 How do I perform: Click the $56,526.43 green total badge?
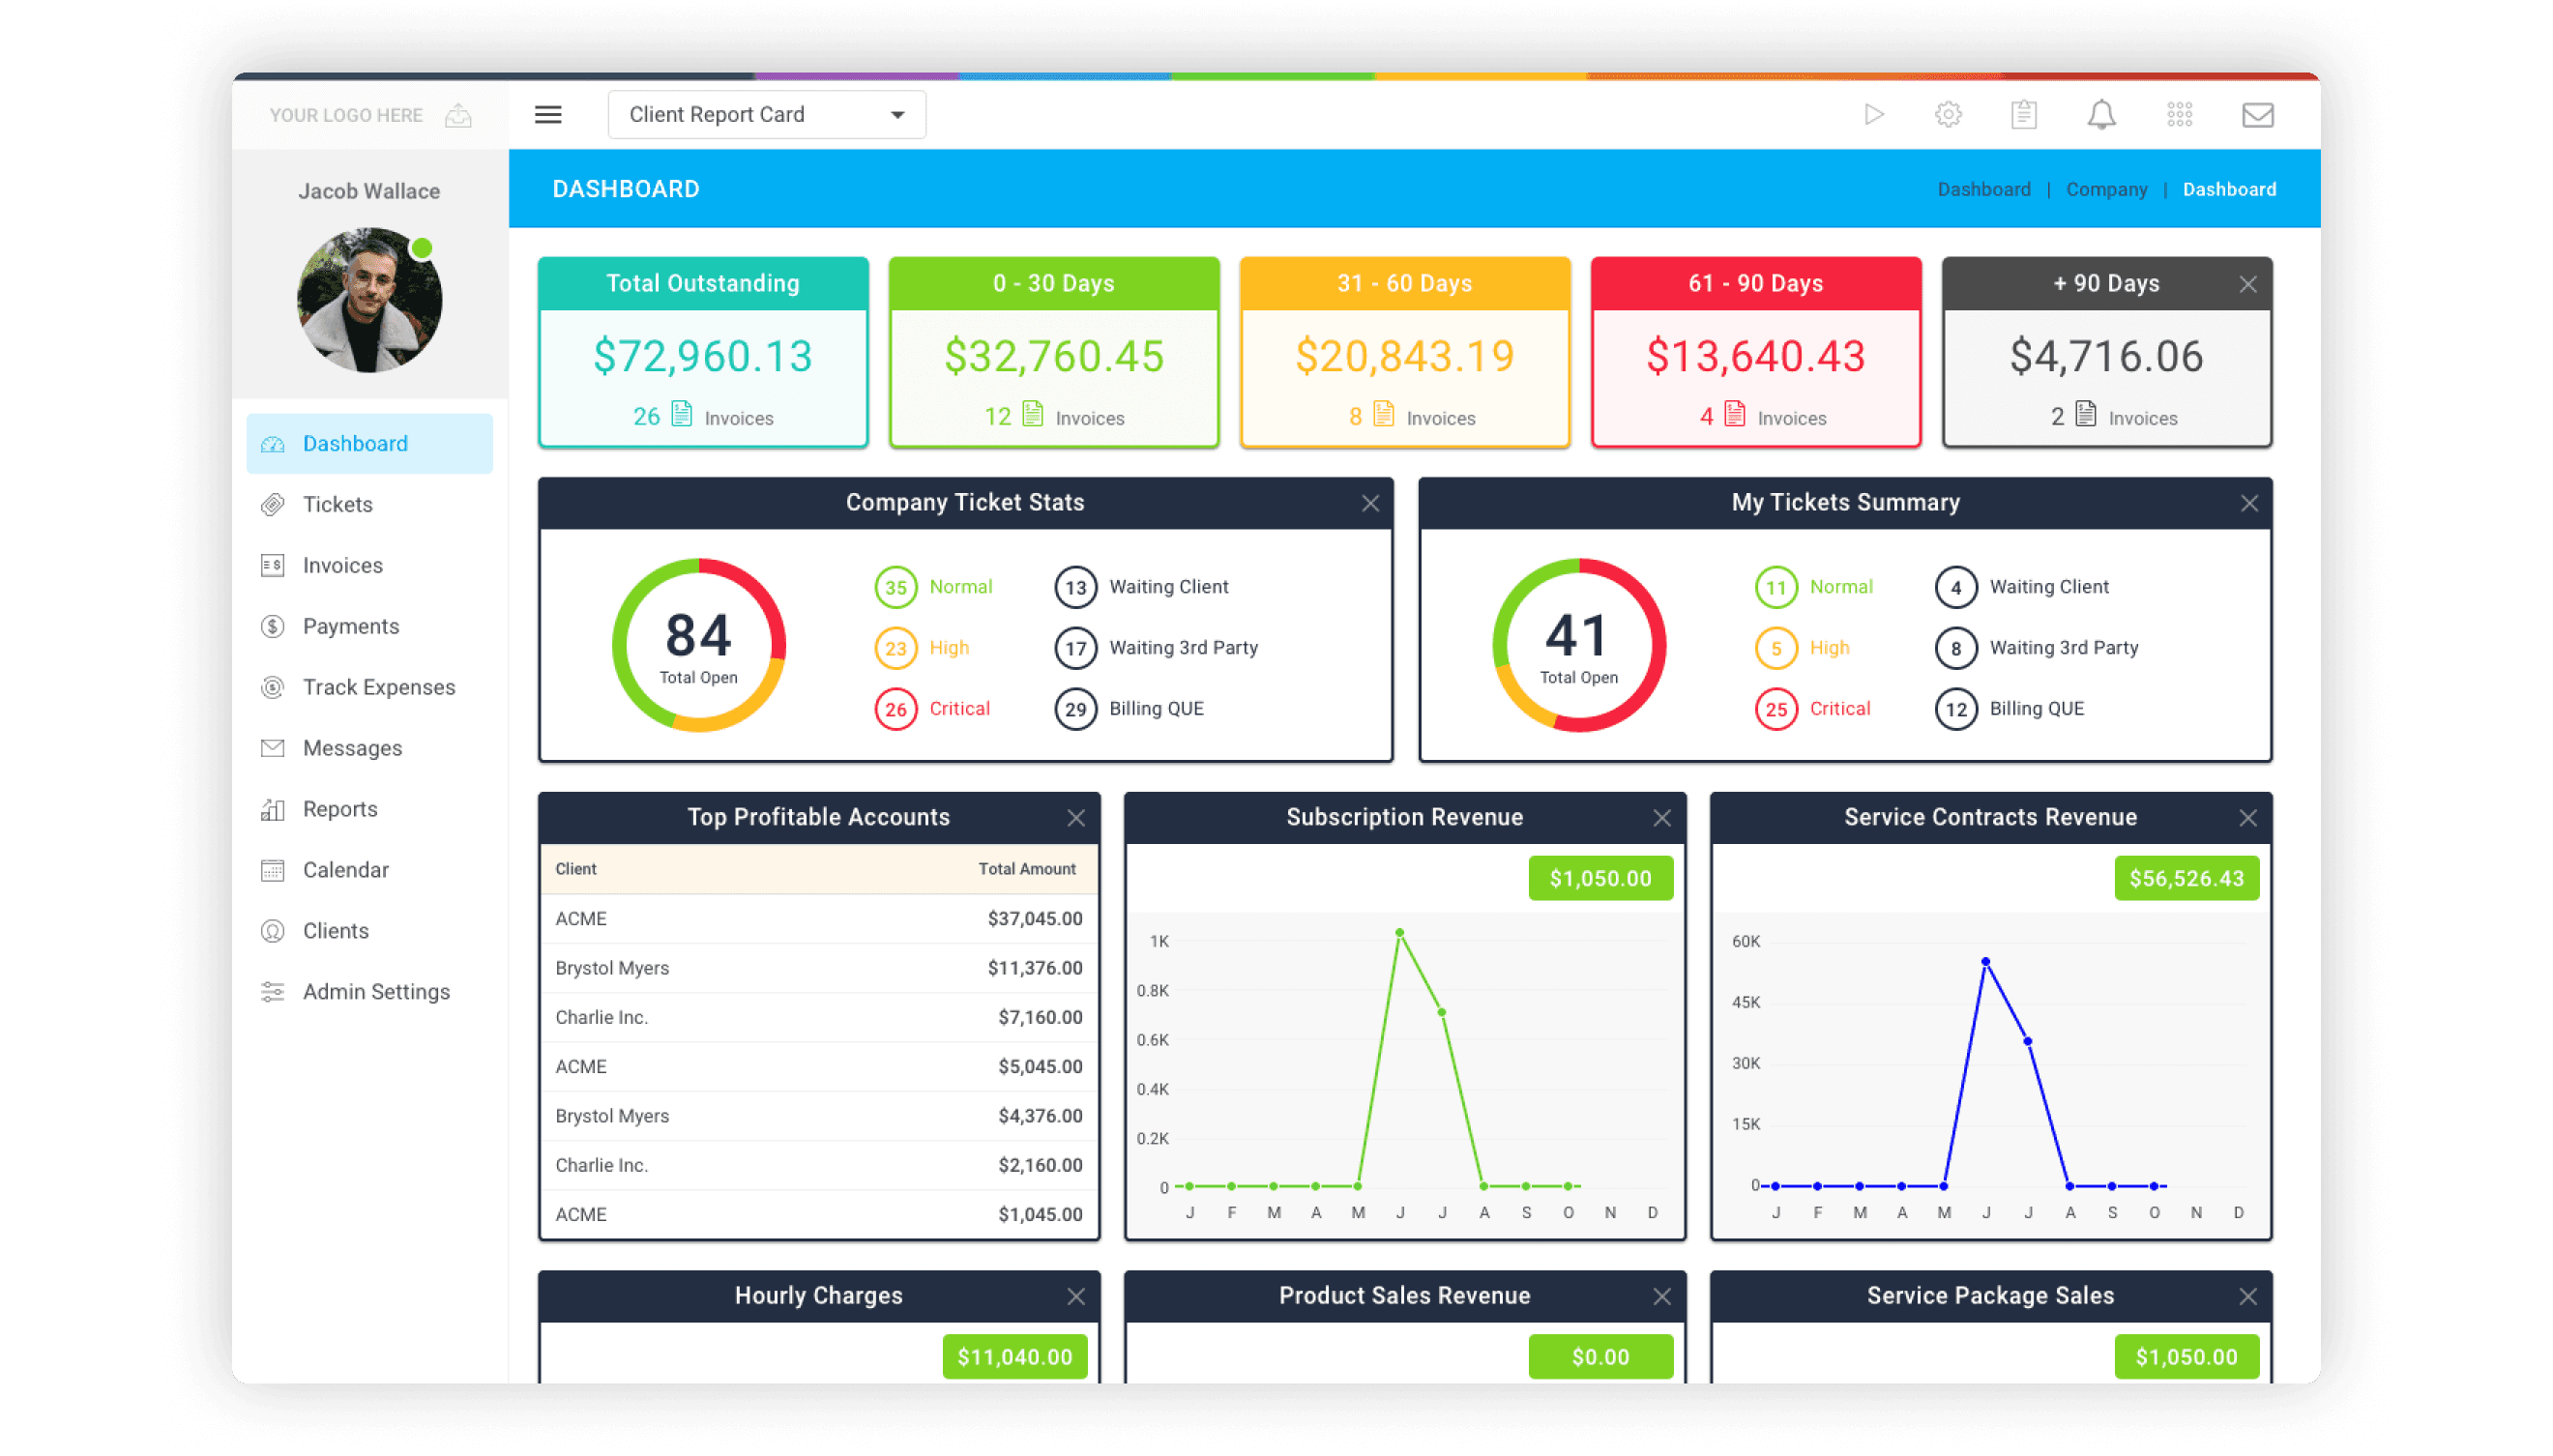click(x=2186, y=878)
